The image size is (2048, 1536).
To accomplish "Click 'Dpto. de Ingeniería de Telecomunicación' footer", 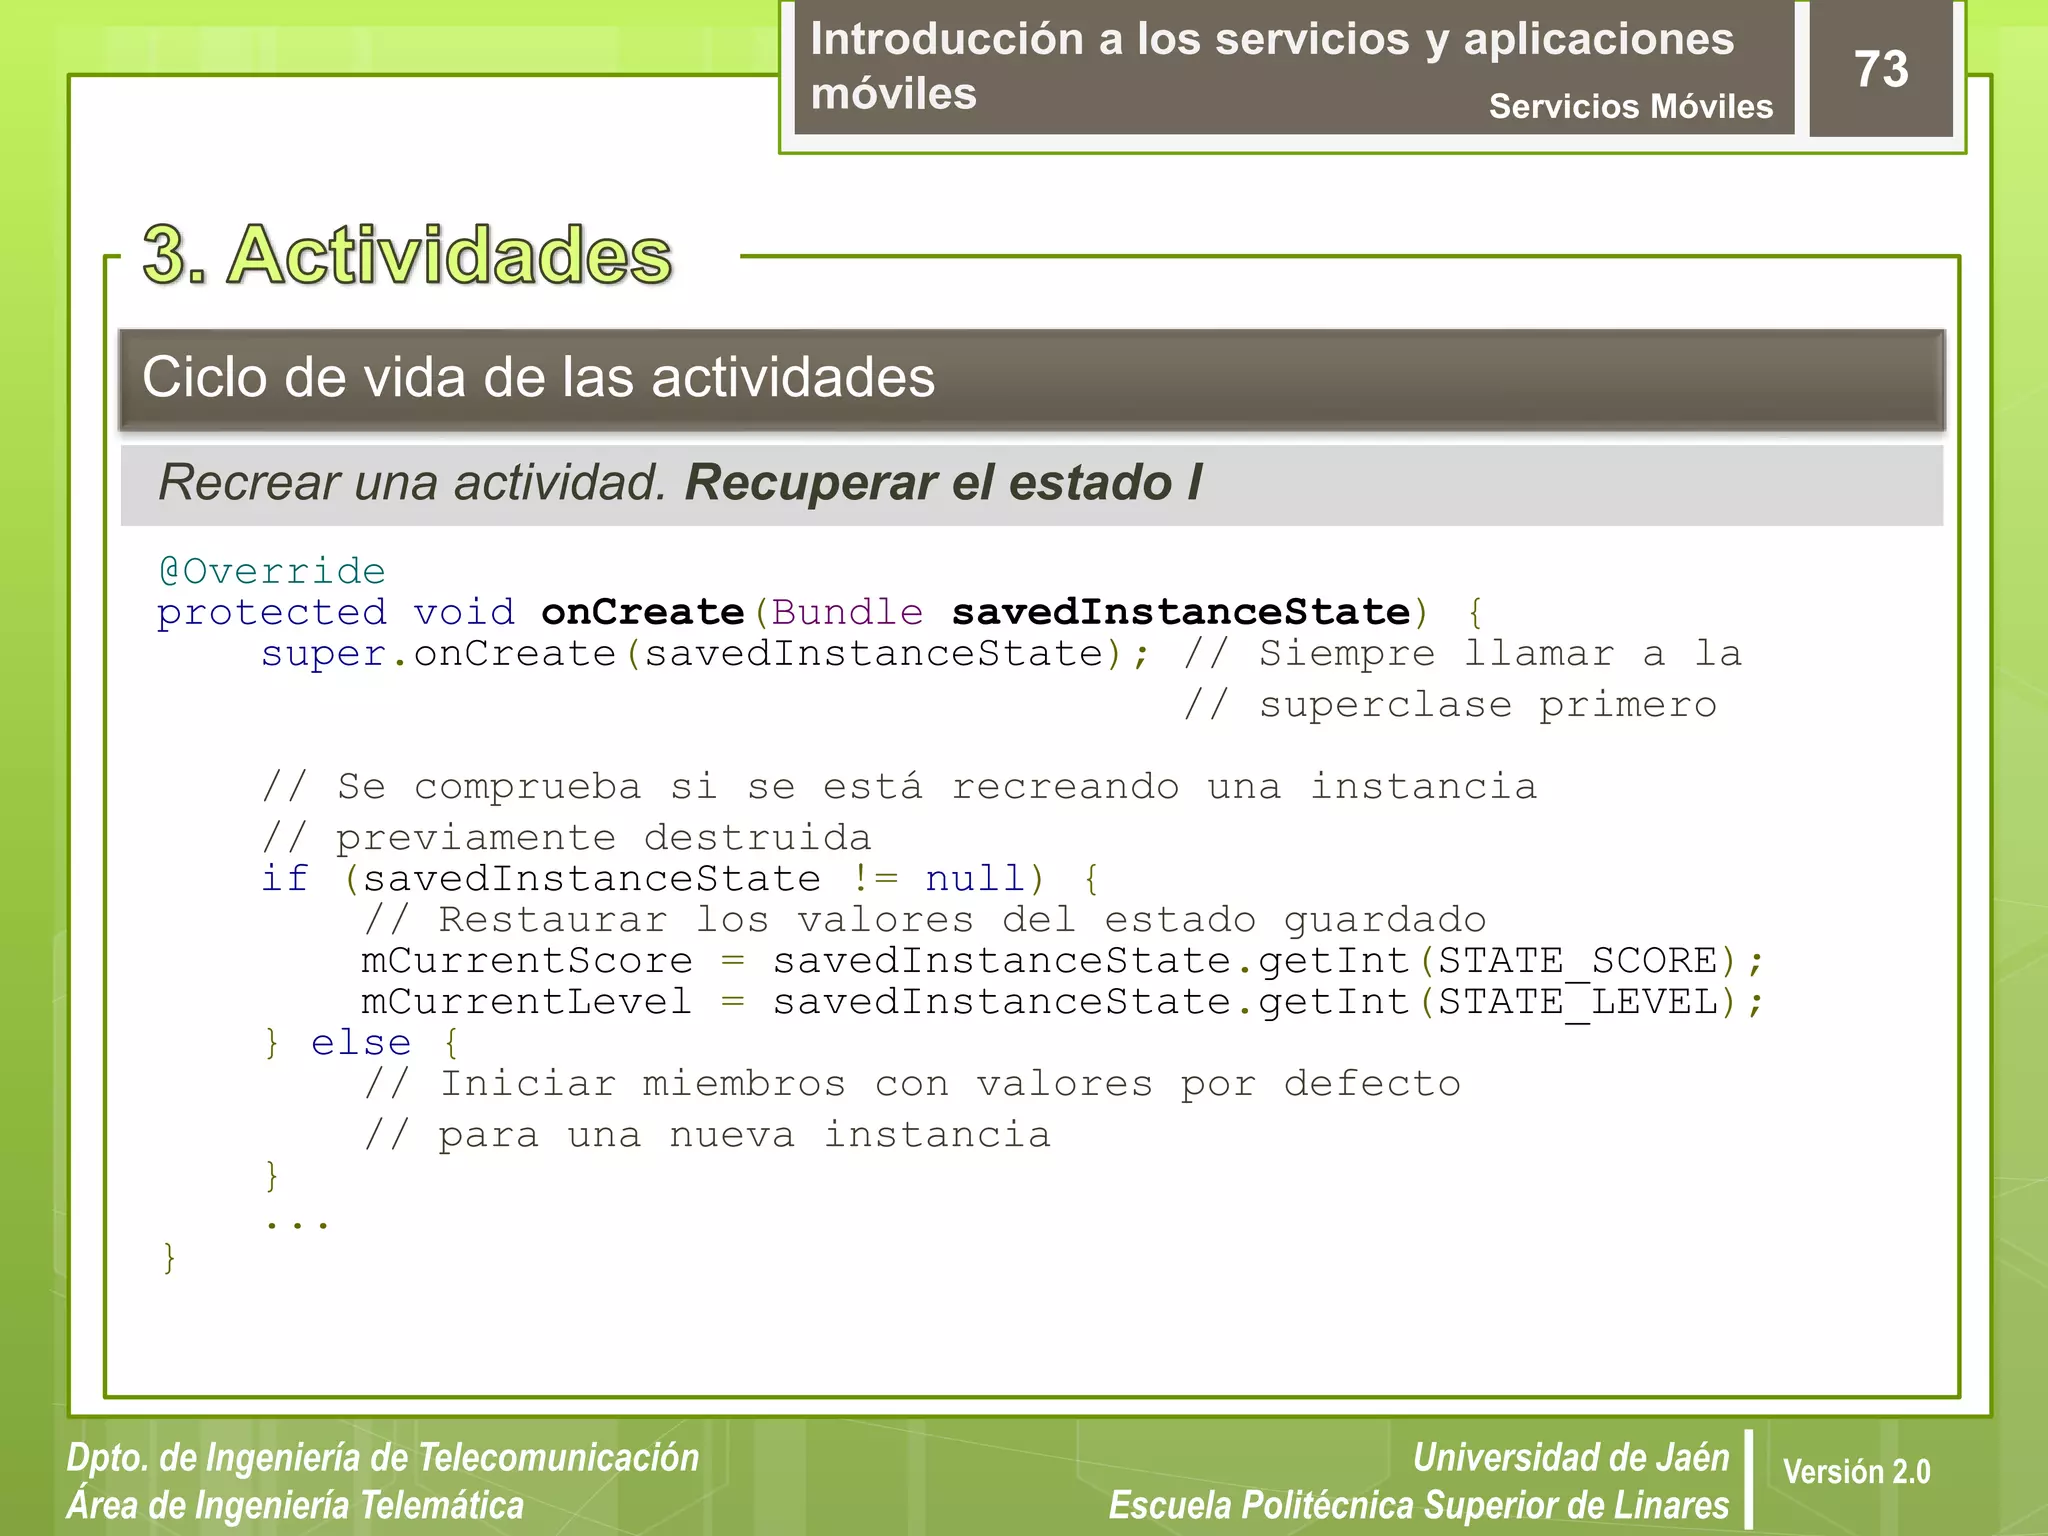I will [383, 1458].
